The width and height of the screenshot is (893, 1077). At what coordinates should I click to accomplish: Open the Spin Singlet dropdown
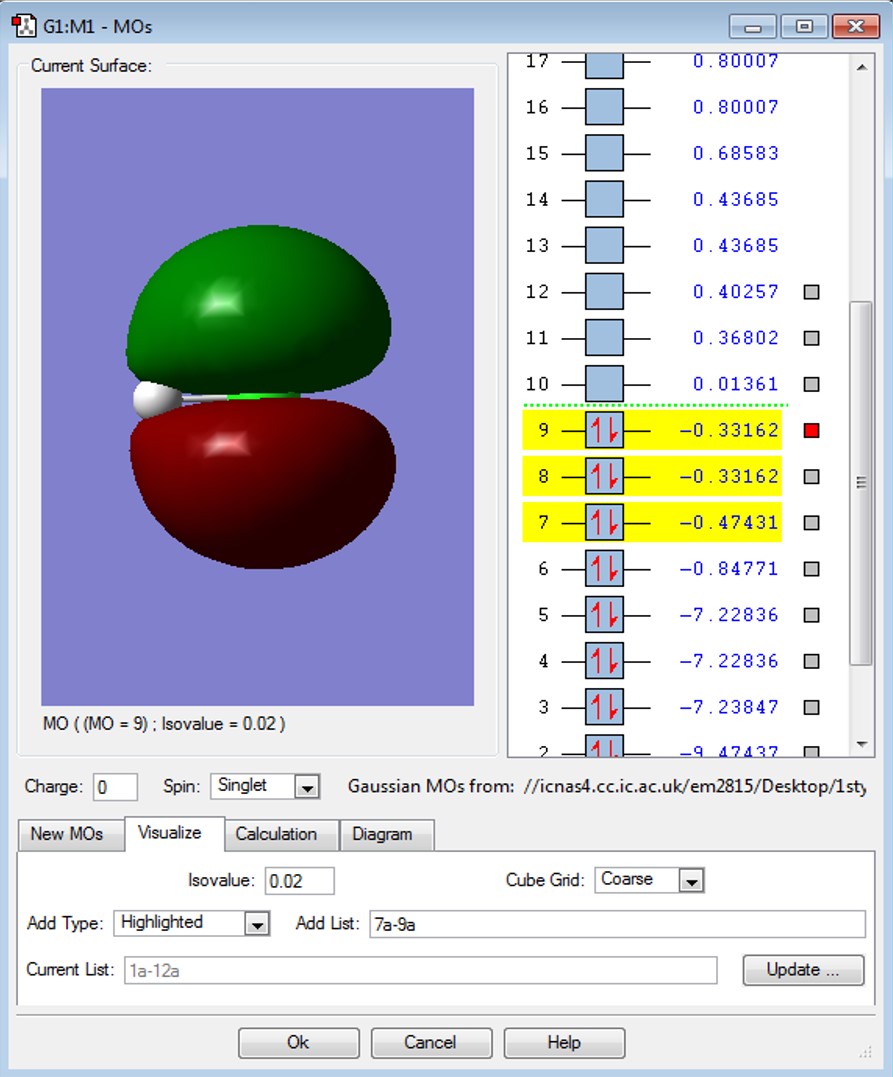[x=307, y=786]
